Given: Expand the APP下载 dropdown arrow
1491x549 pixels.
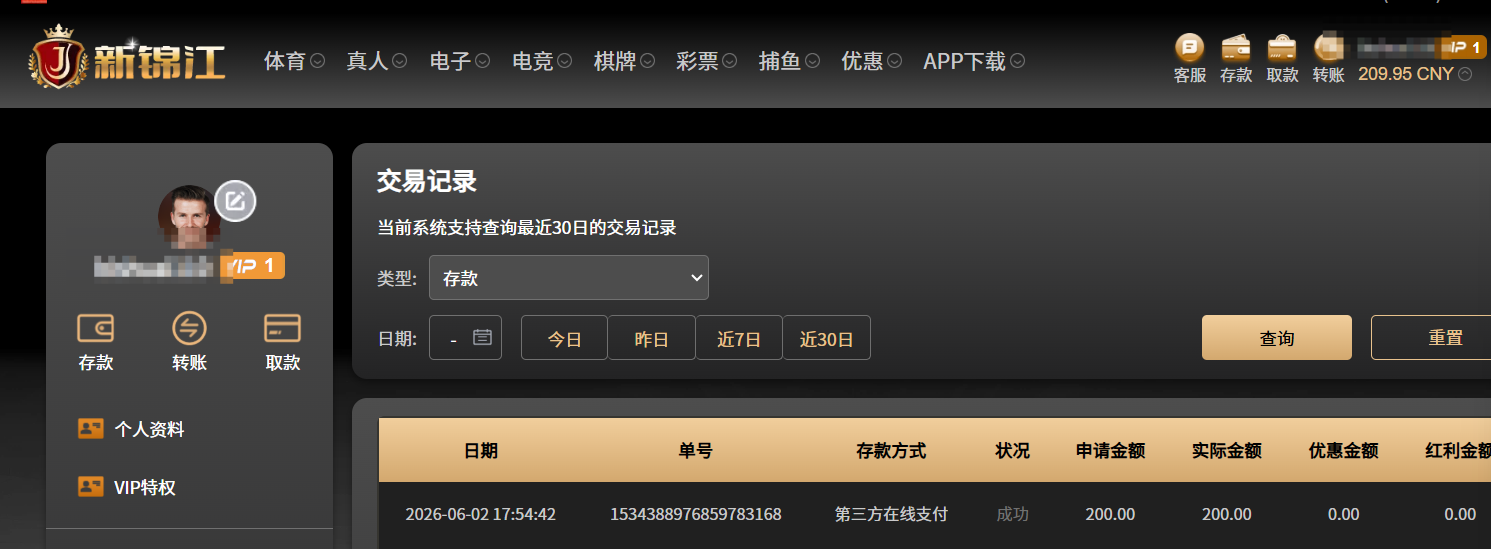Looking at the screenshot, I should coord(1018,61).
